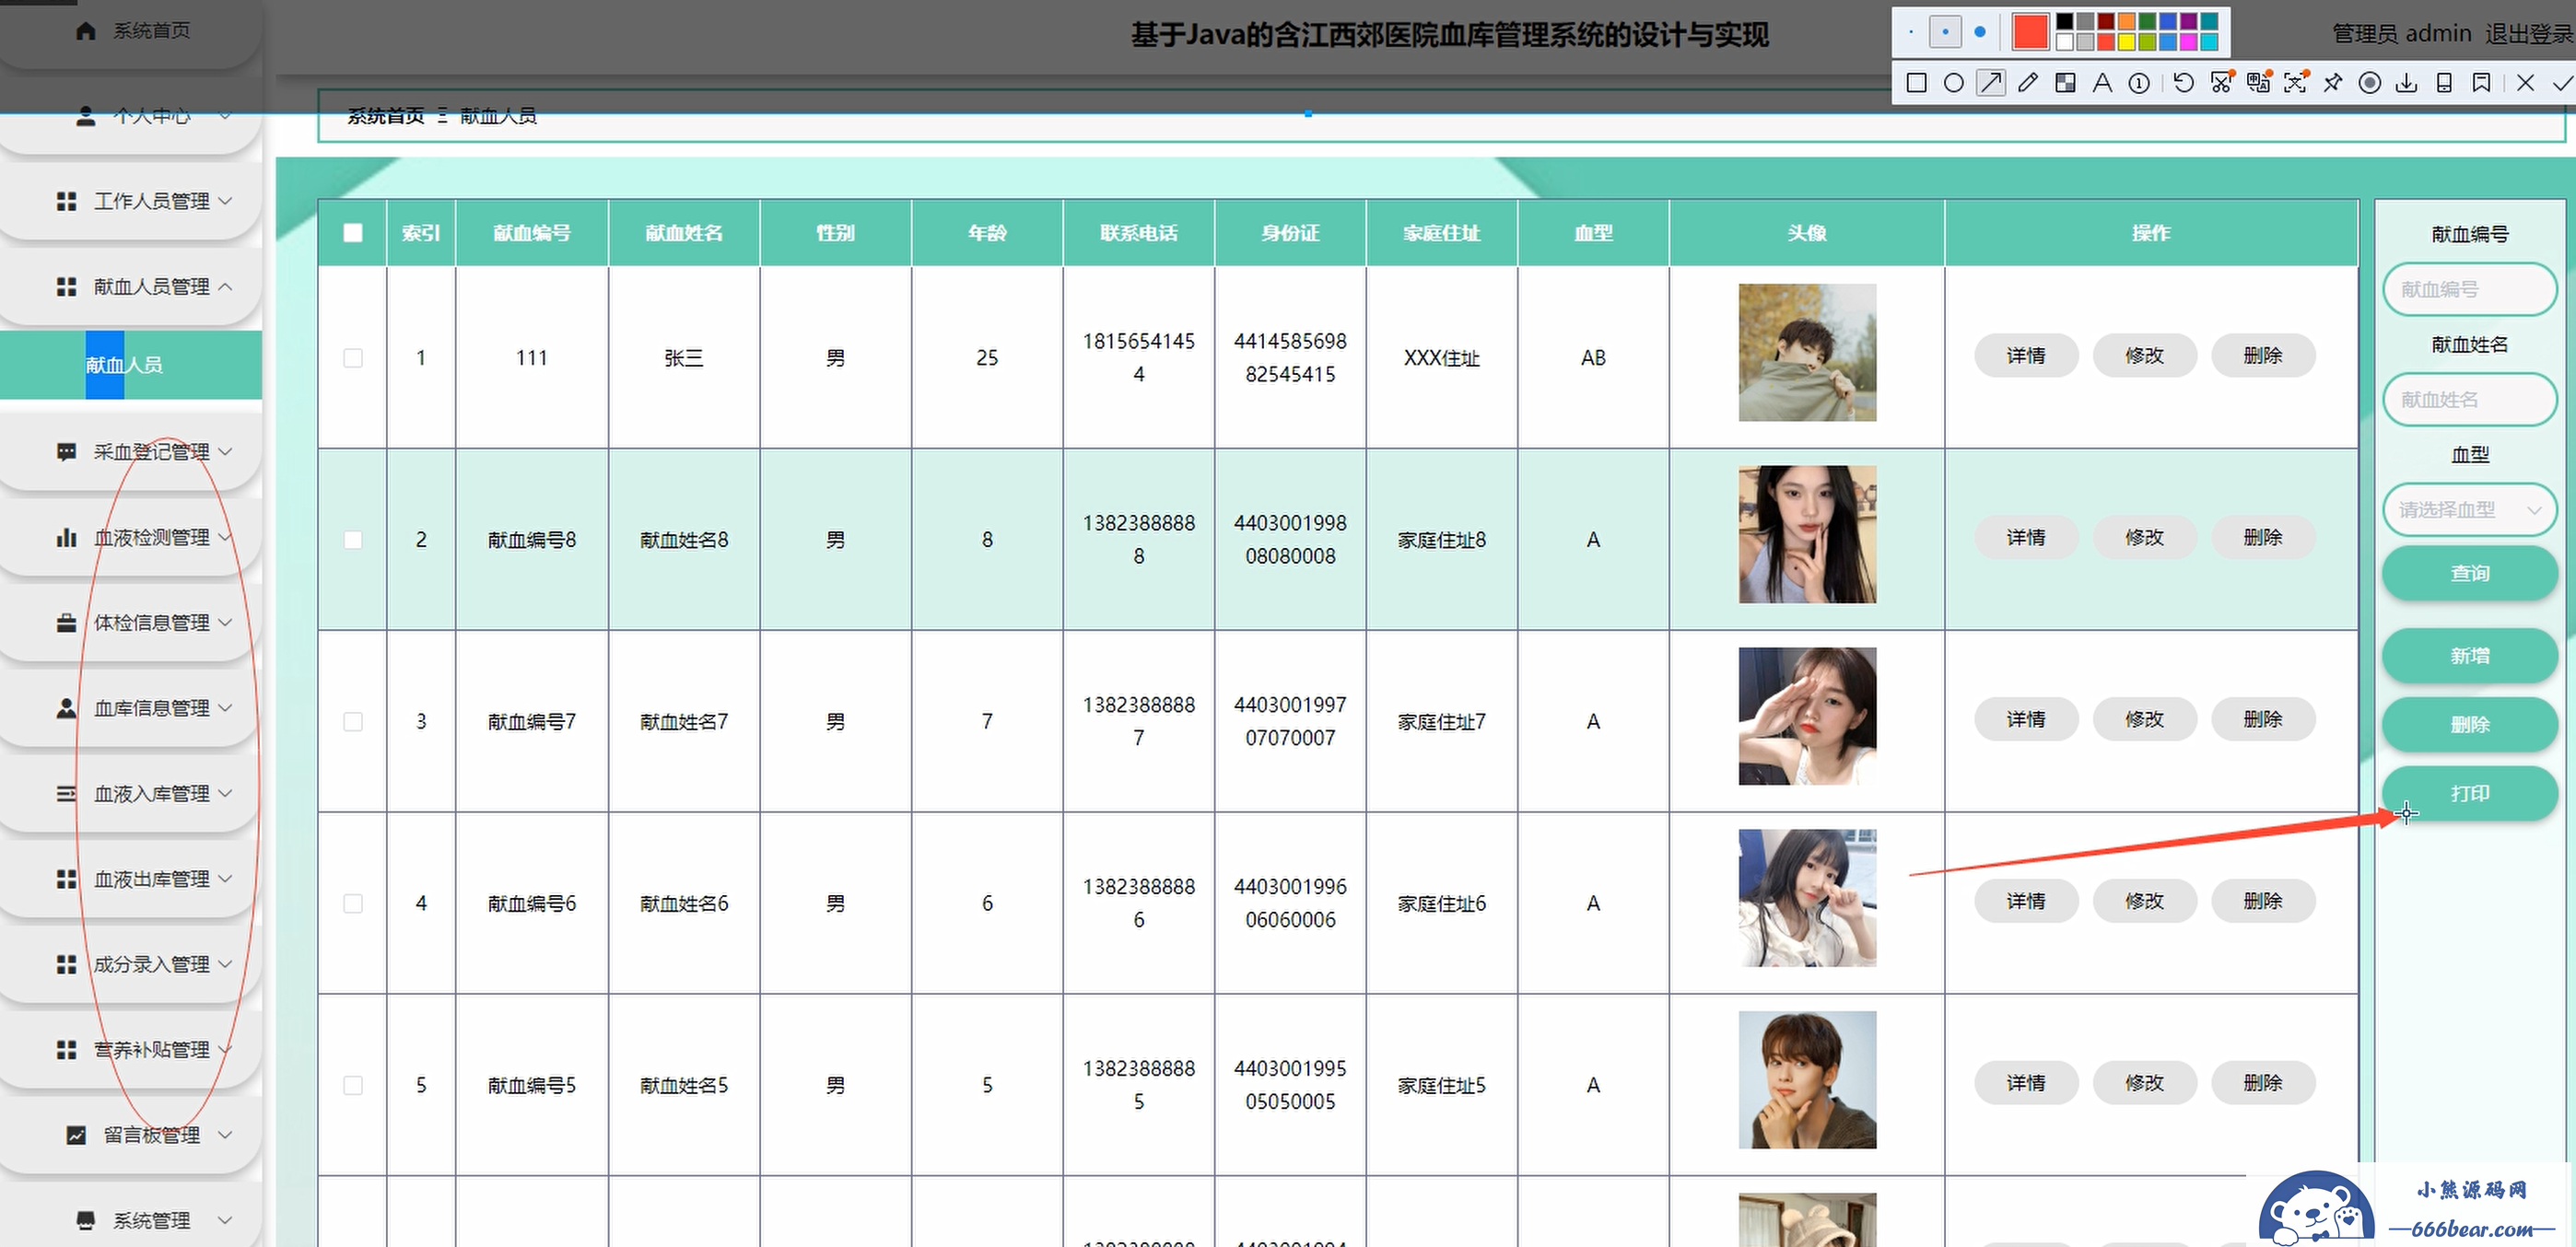This screenshot has width=2576, height=1247.
Task: Check the box for row 张三
Action: coord(353,358)
